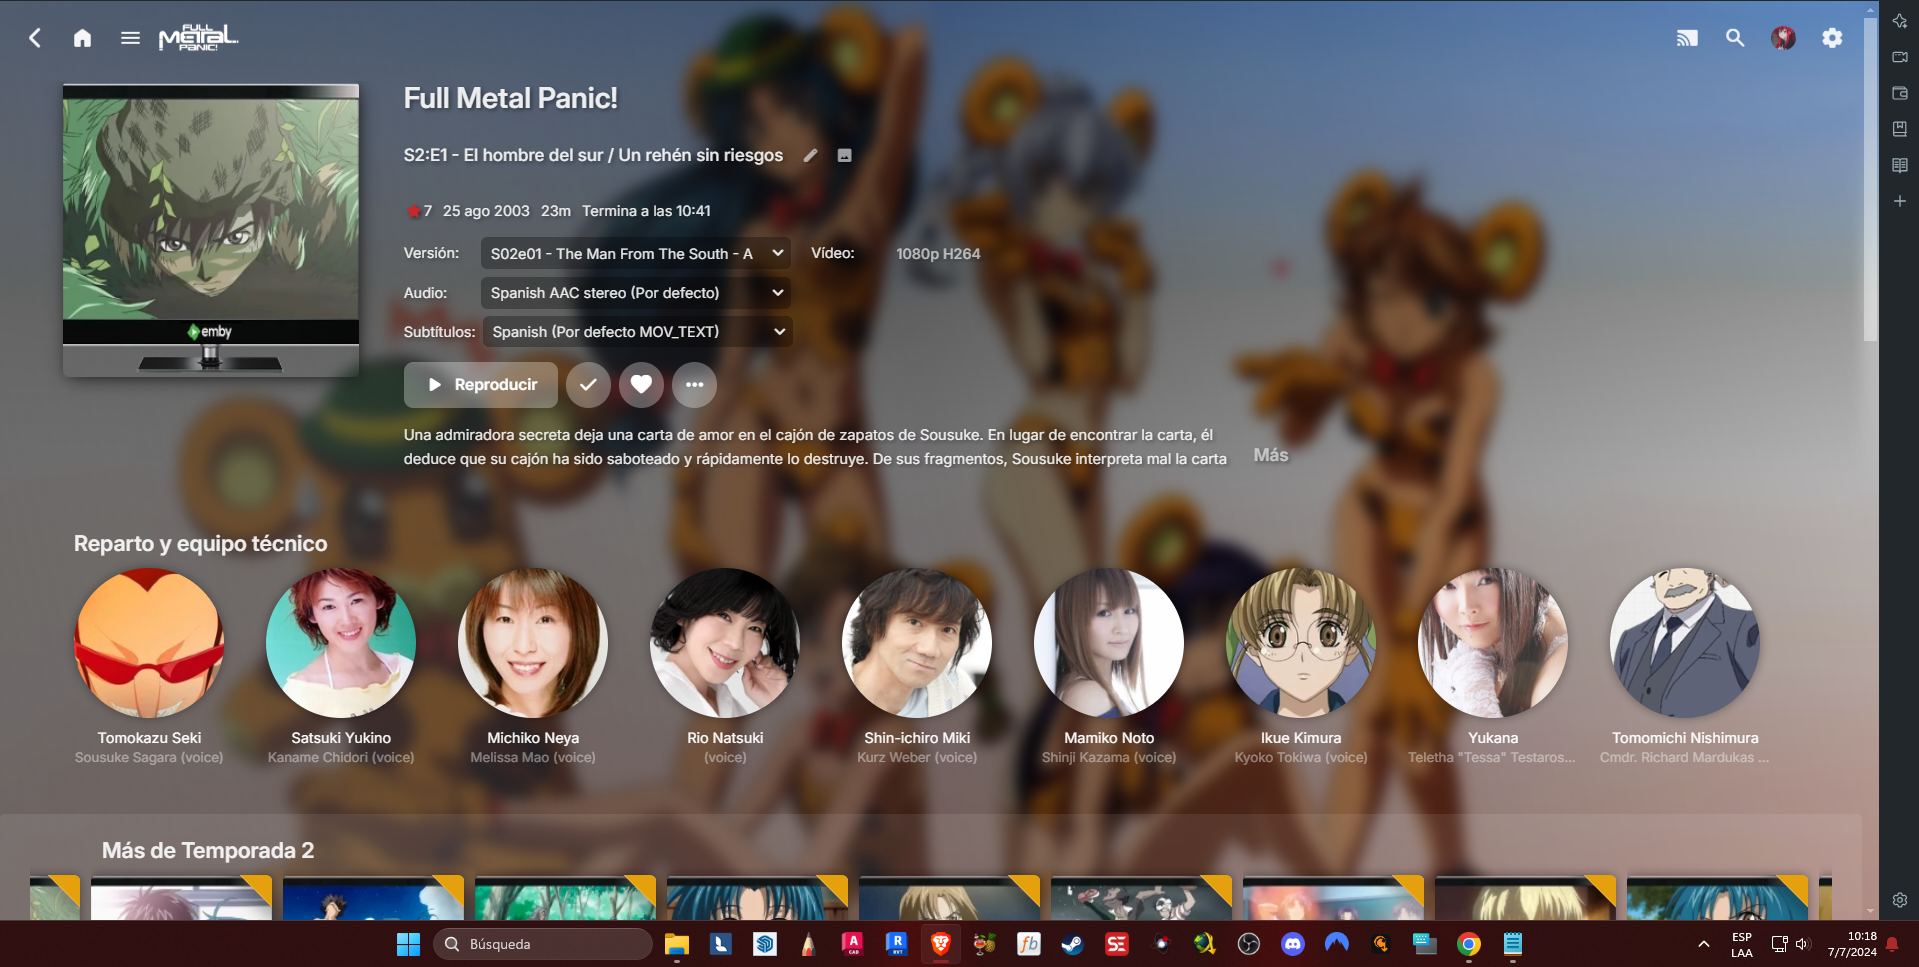
Task: Open the user profile avatar
Action: pos(1783,38)
